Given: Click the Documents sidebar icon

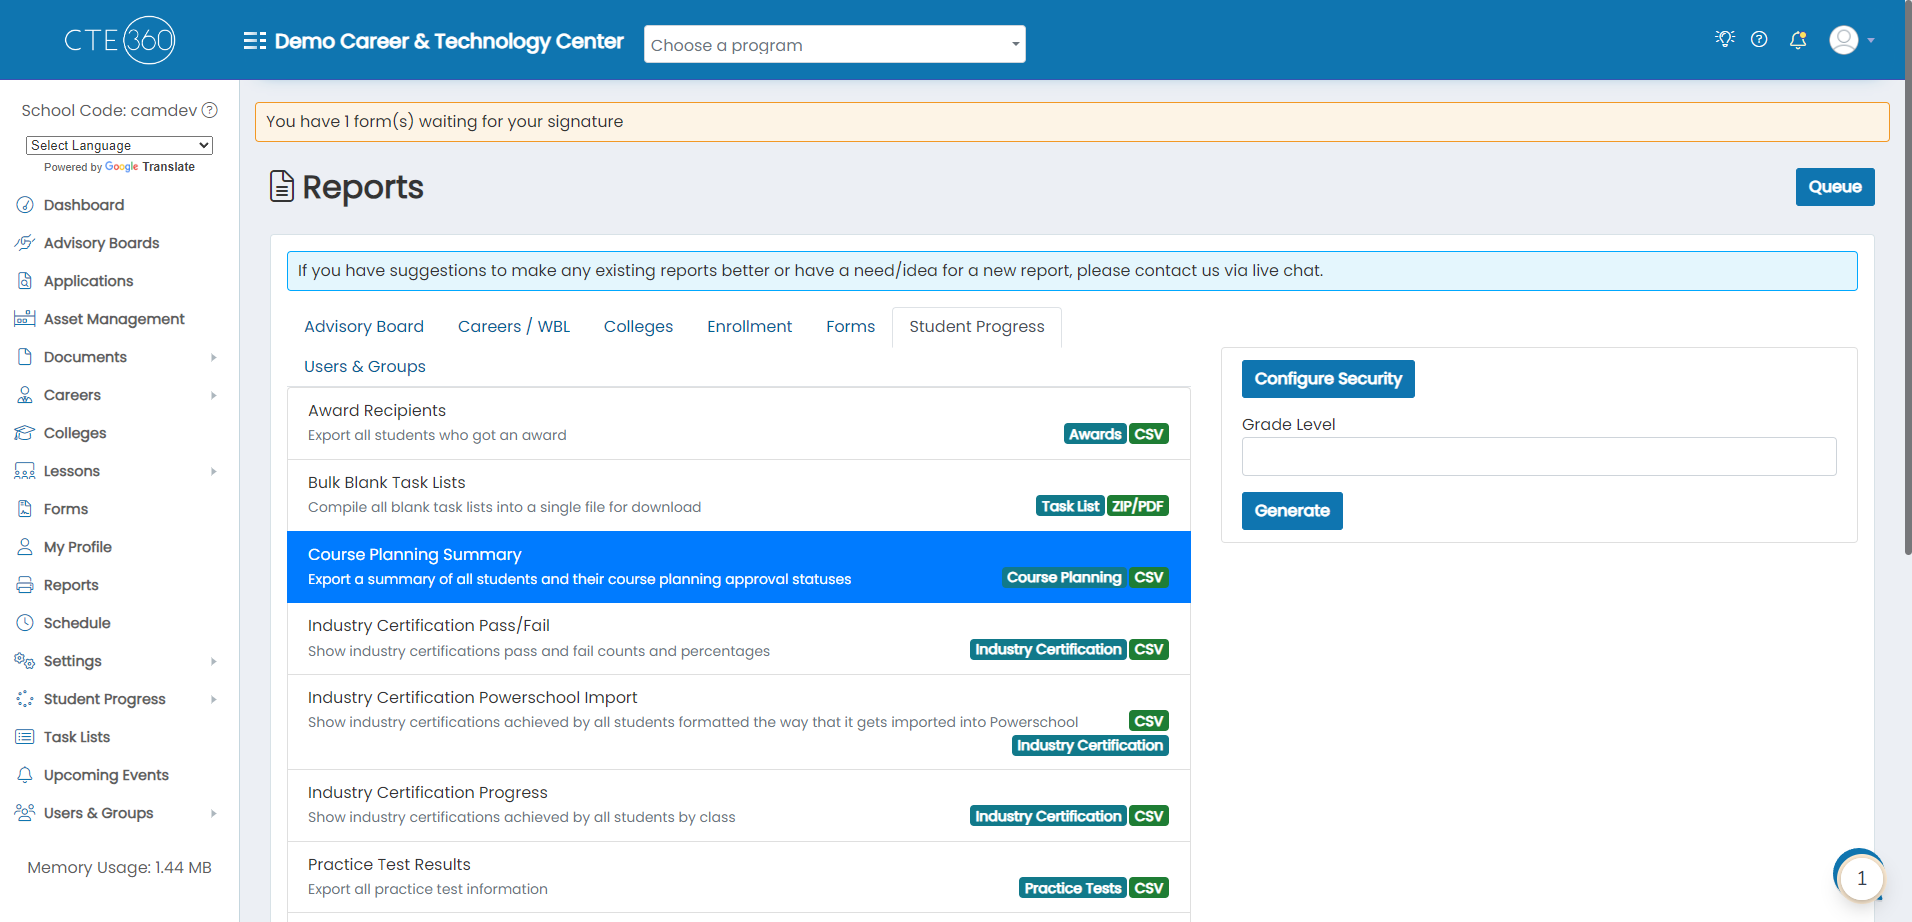Looking at the screenshot, I should click(25, 357).
